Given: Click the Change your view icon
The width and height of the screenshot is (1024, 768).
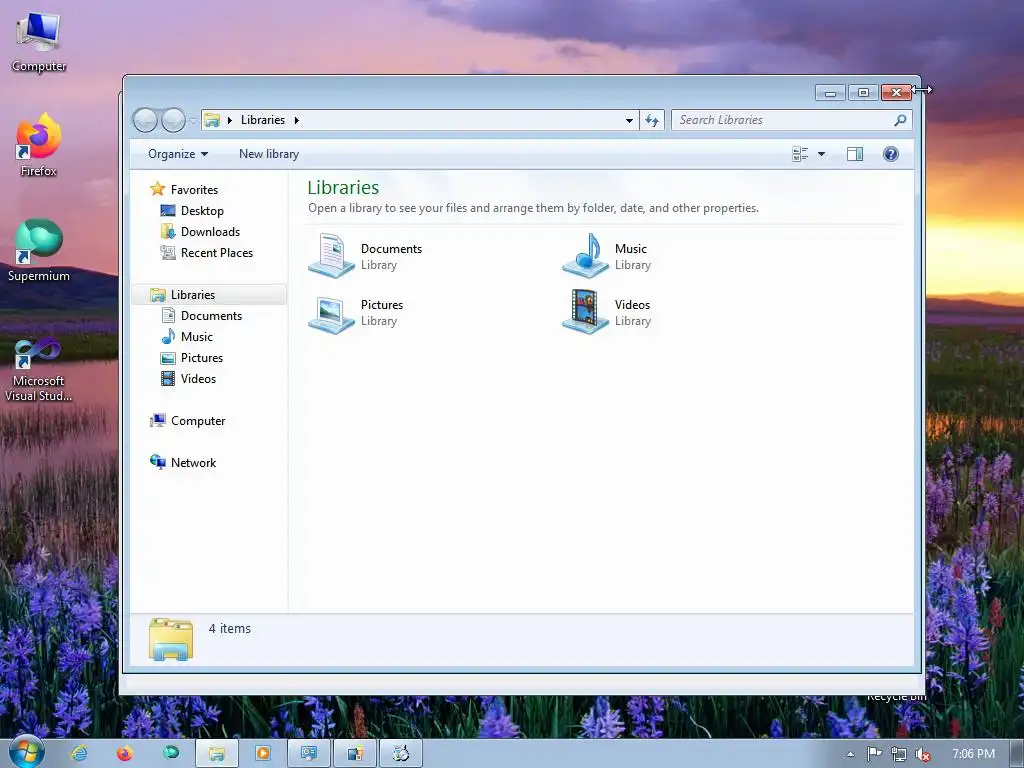Looking at the screenshot, I should (x=800, y=154).
